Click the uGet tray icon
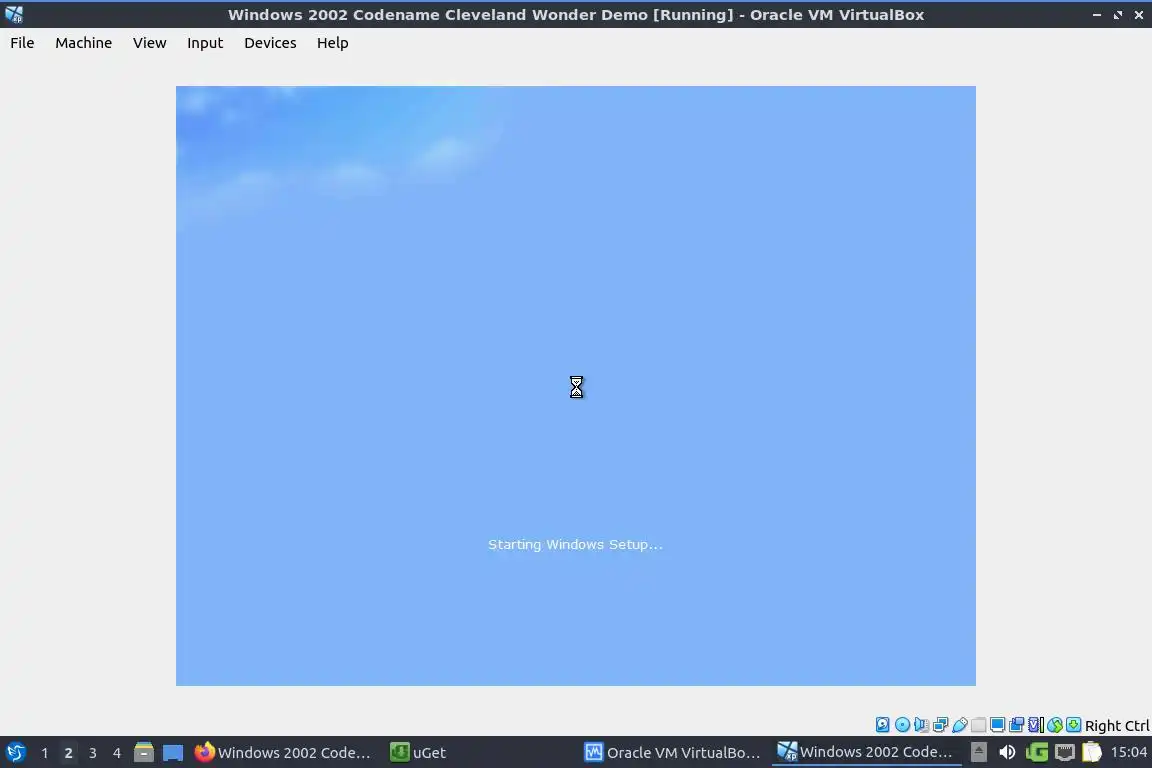This screenshot has width=1152, height=768. (x=1037, y=752)
